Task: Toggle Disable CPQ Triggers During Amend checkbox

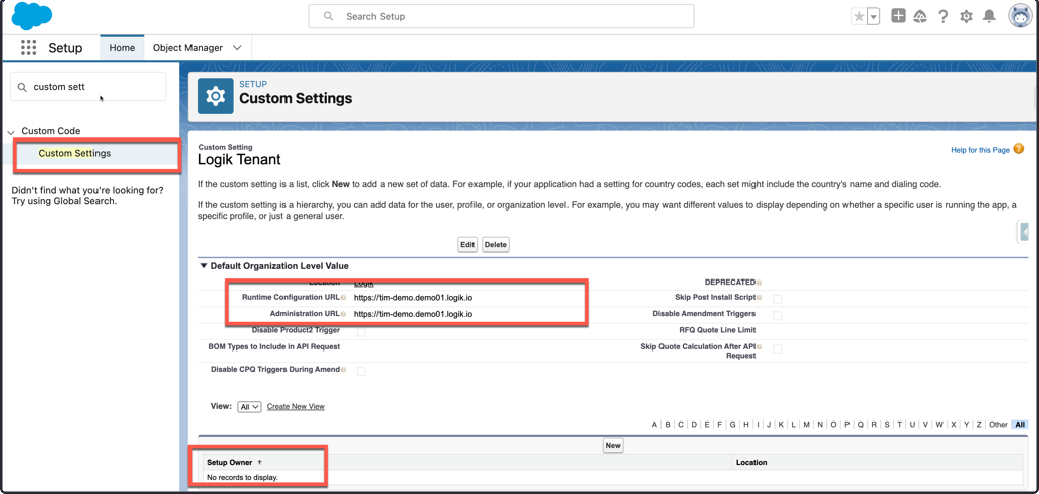Action: click(361, 371)
